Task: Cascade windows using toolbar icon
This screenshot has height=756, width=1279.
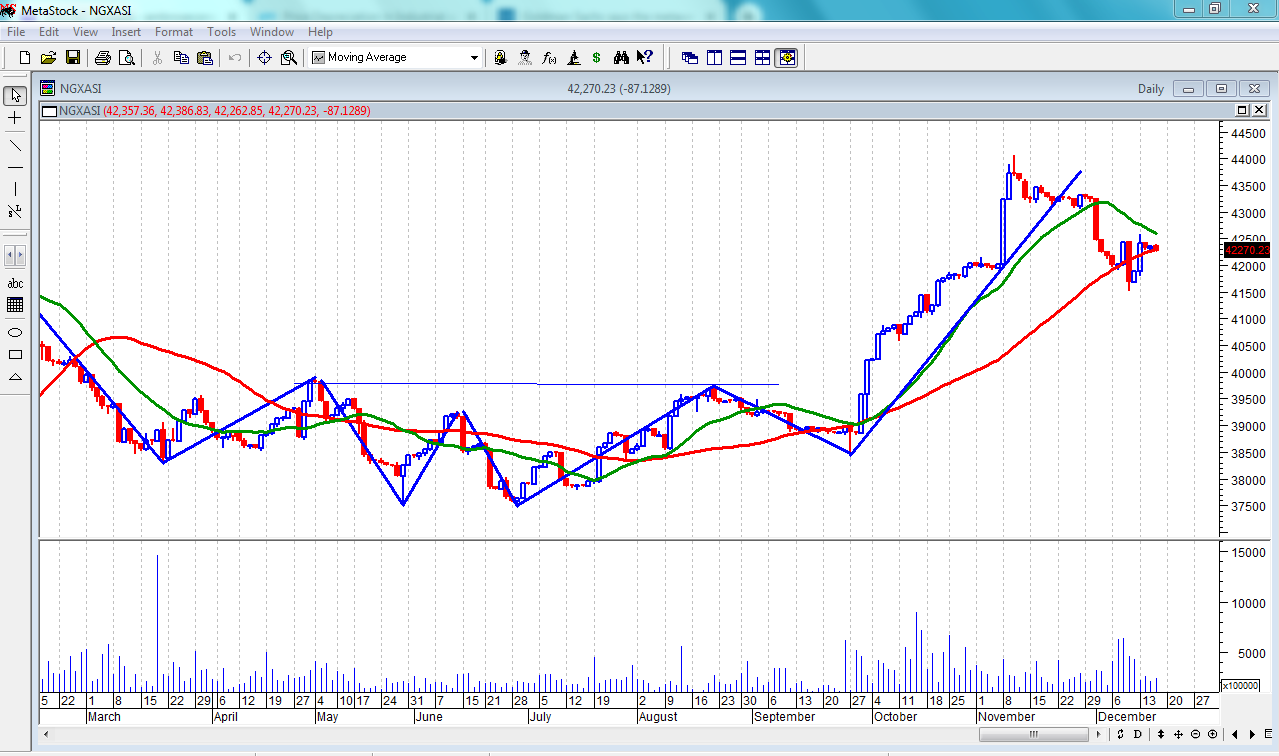Action: tap(690, 58)
